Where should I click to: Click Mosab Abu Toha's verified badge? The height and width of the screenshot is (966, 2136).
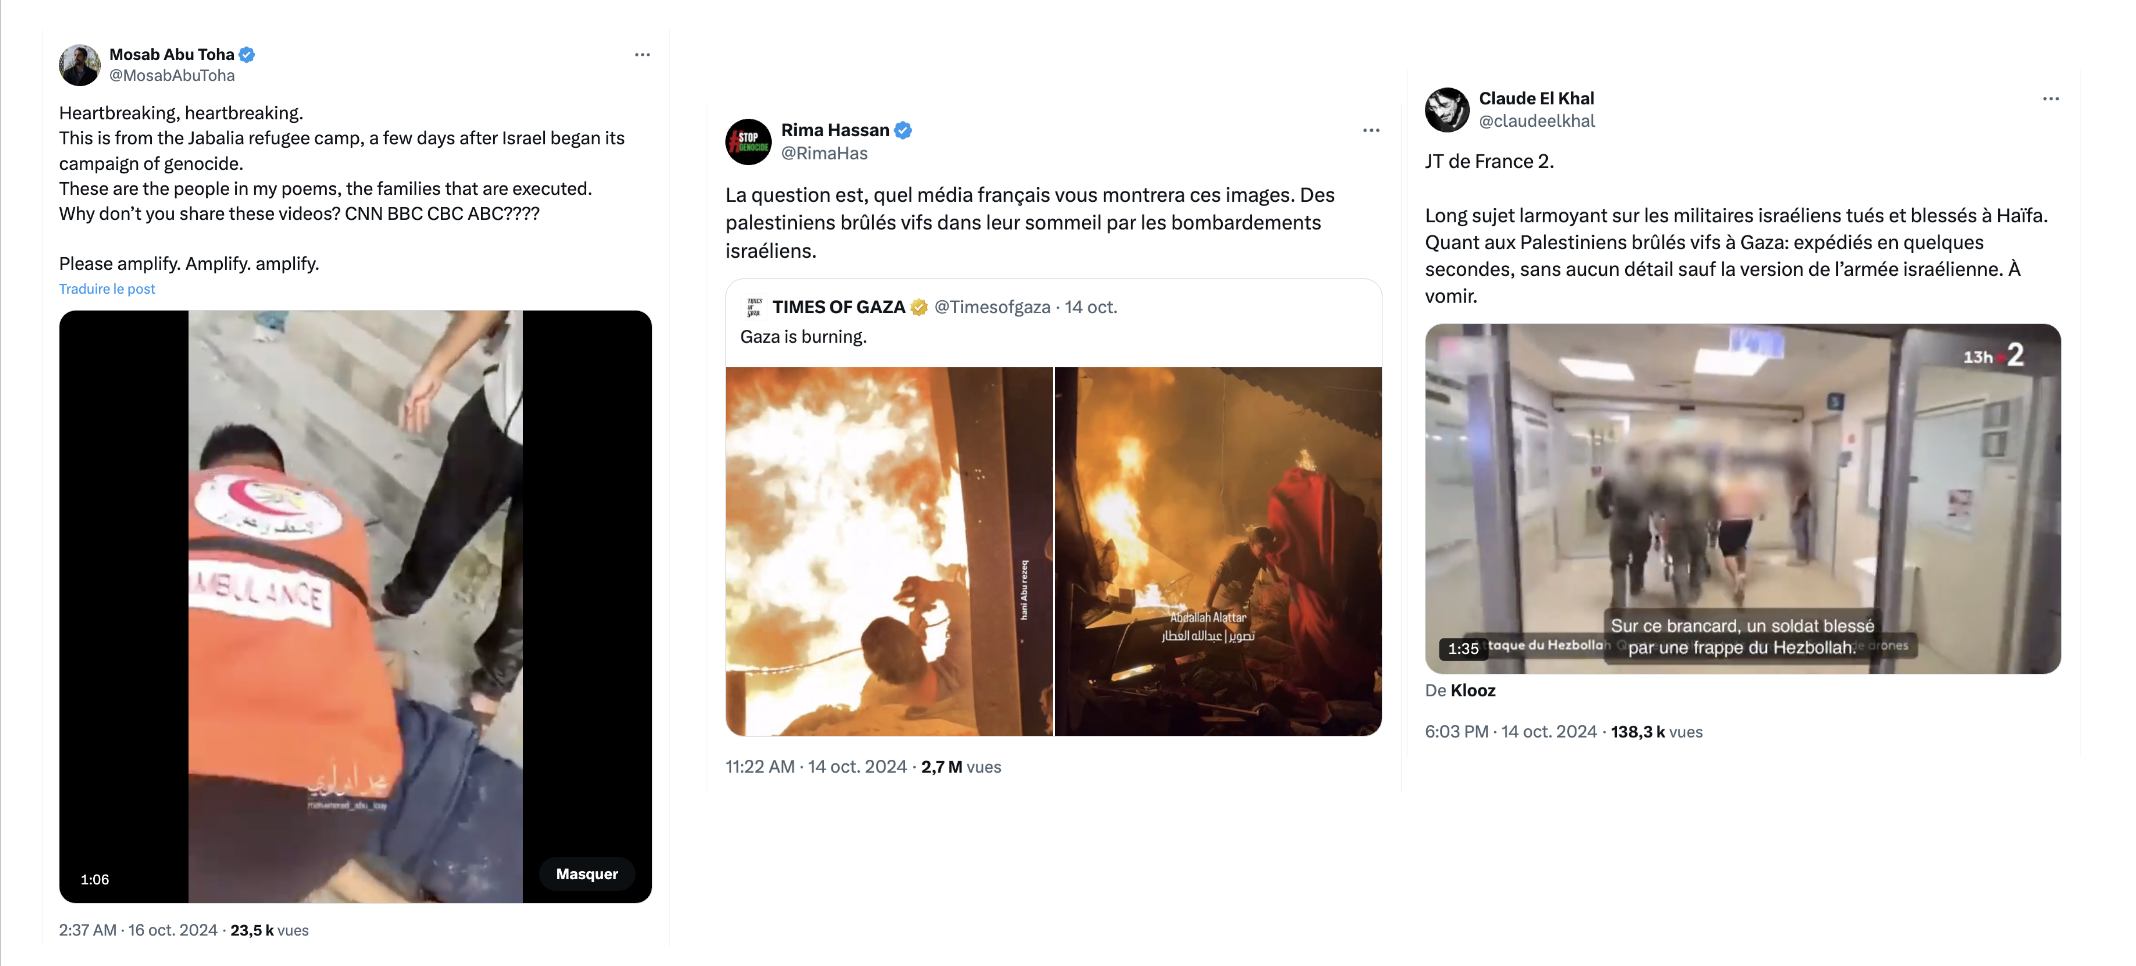tap(247, 54)
